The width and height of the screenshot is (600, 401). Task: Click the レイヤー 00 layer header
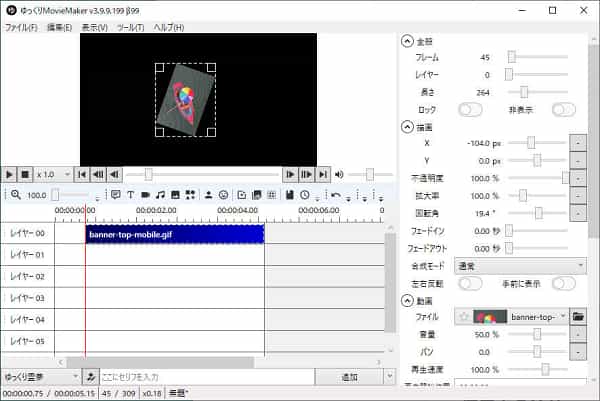coord(27,233)
